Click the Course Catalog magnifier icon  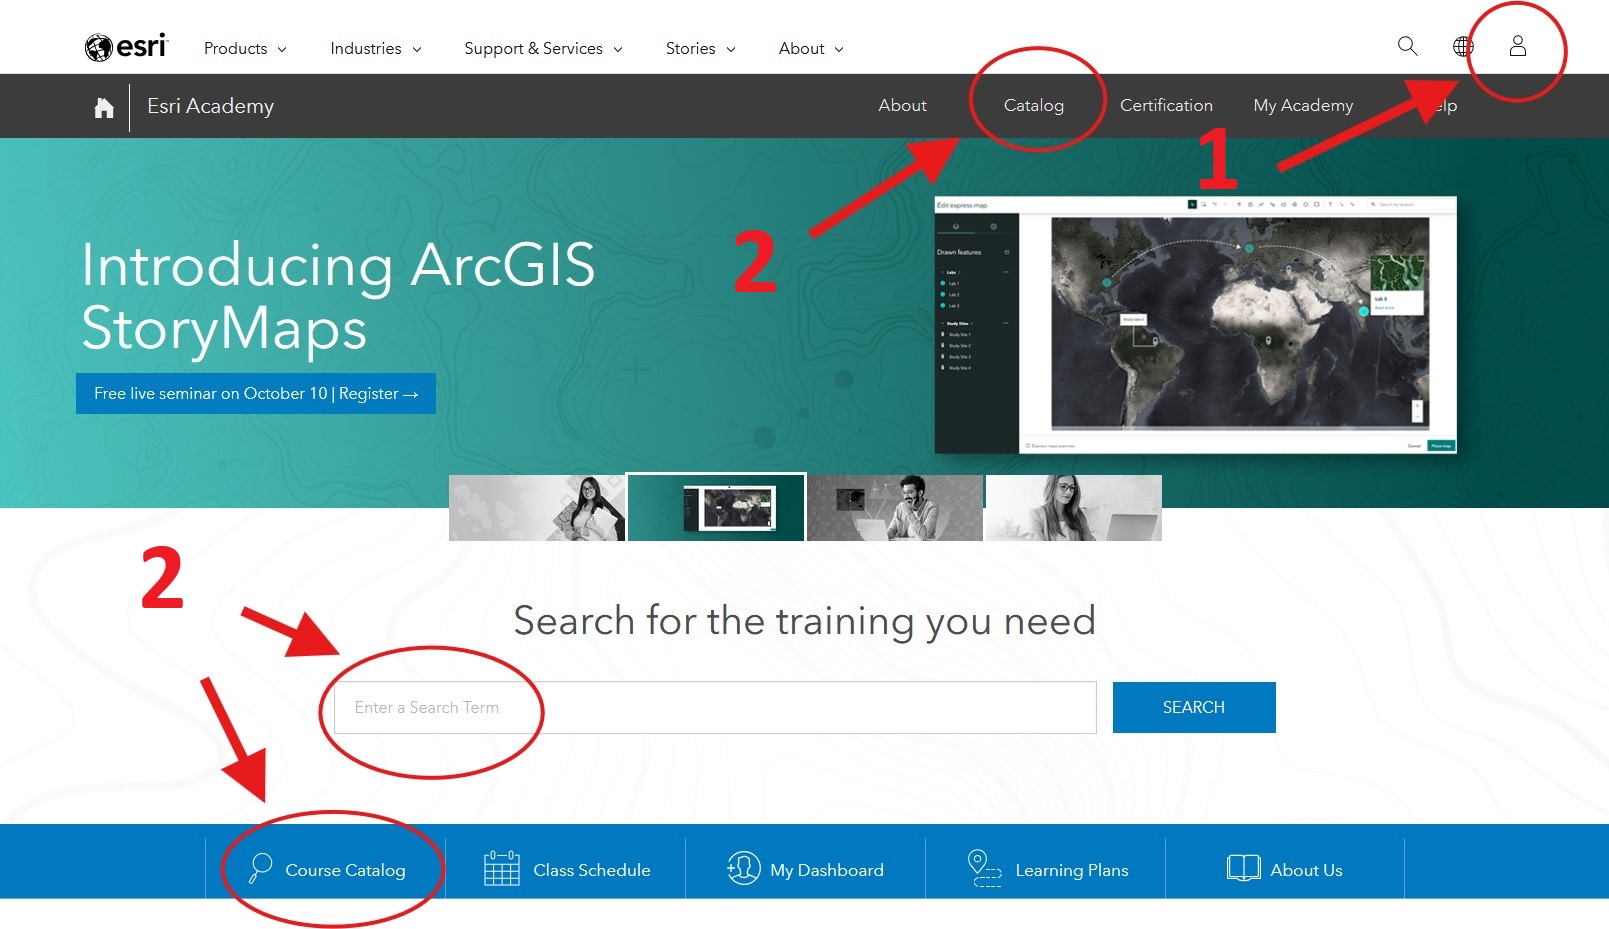point(260,867)
